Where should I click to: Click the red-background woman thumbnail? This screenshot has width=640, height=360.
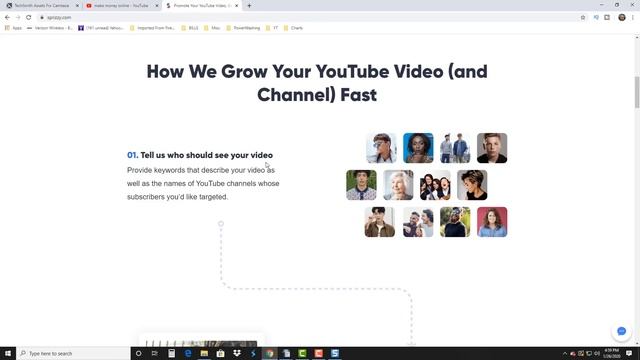[x=492, y=222]
